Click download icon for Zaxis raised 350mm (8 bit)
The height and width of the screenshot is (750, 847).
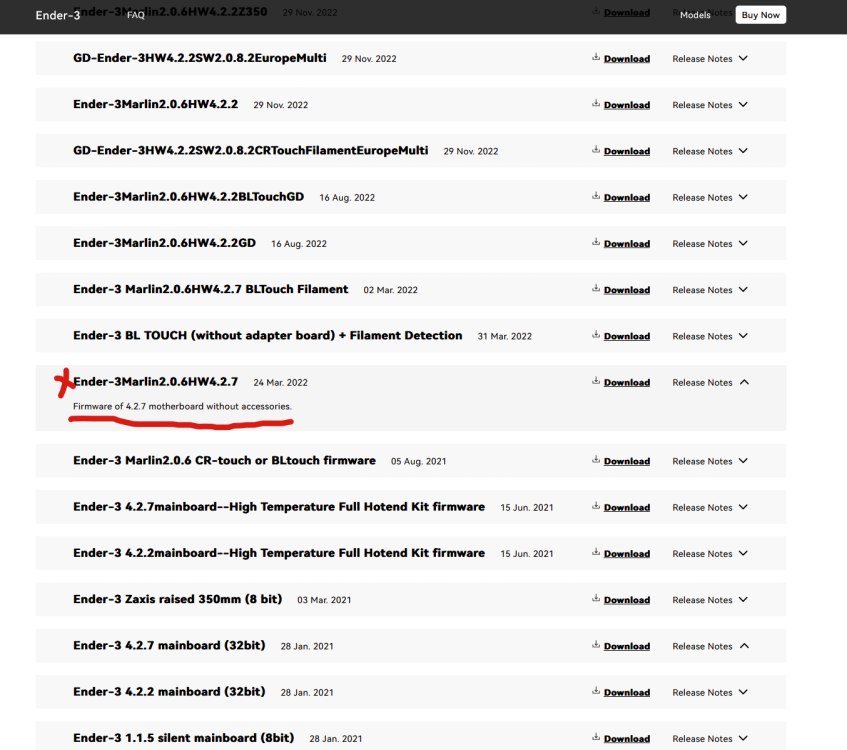596,599
